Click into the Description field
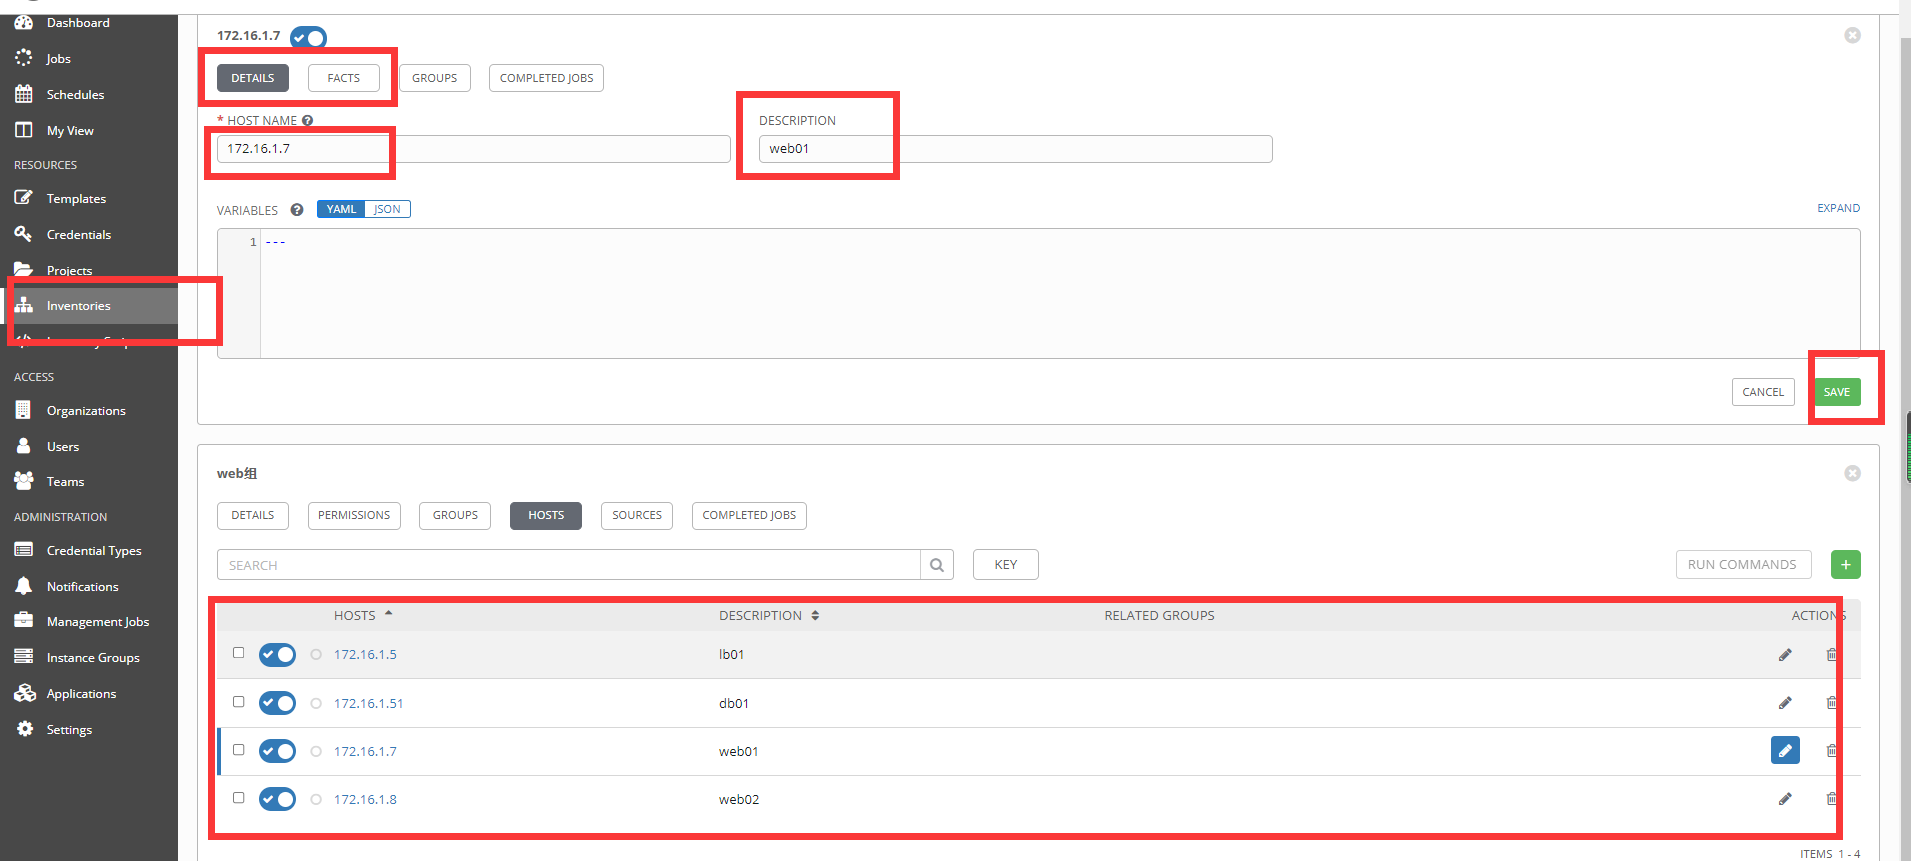 (x=1016, y=149)
